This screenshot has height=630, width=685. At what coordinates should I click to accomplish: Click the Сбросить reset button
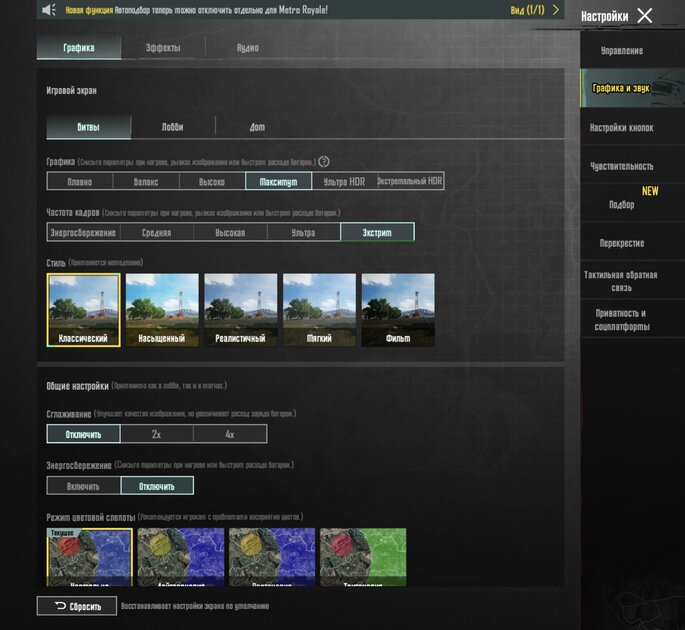[77, 606]
